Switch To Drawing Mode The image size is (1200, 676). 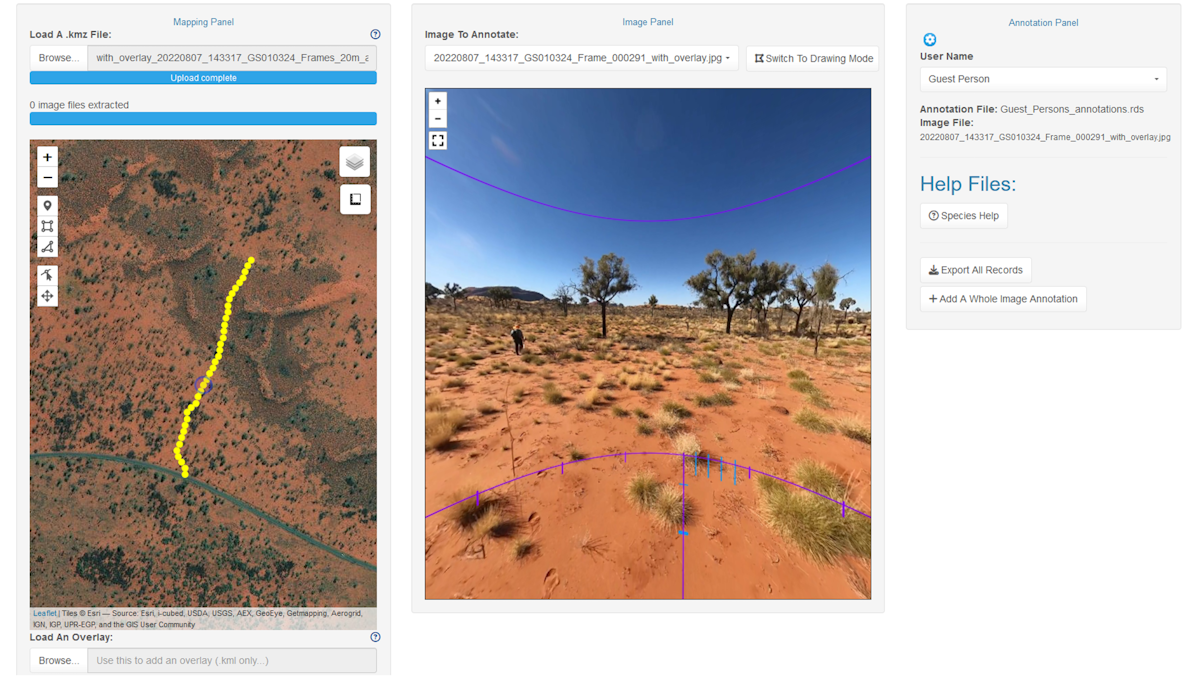[x=813, y=58]
